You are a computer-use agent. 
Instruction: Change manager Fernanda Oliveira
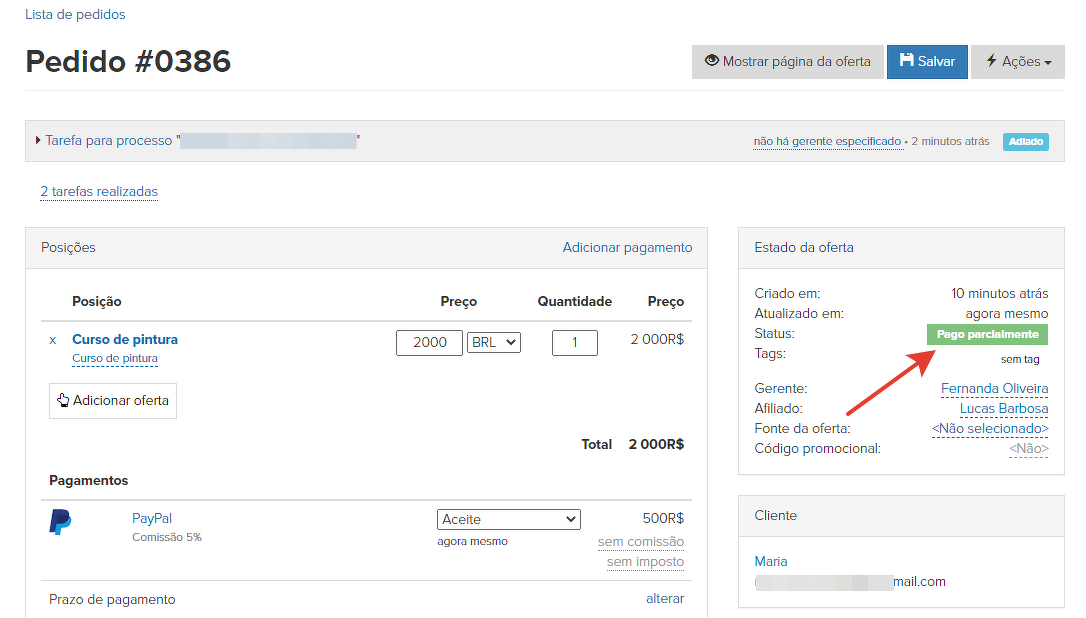point(994,388)
